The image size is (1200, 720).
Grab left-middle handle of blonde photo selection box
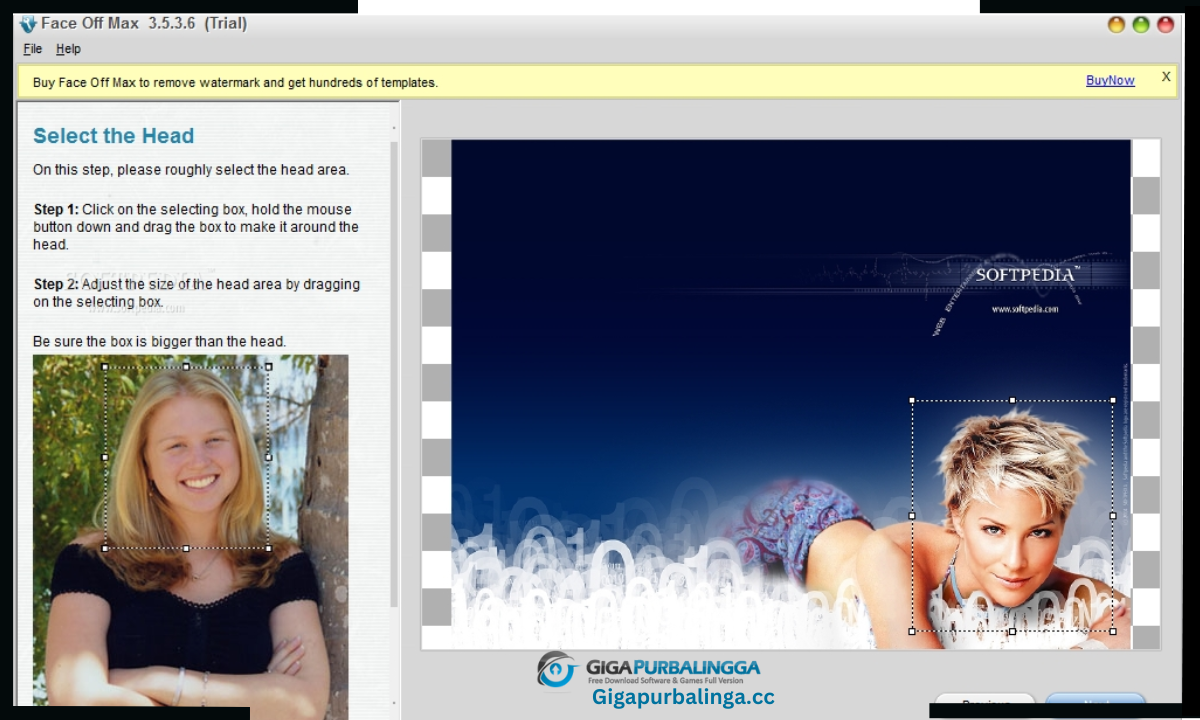point(105,457)
